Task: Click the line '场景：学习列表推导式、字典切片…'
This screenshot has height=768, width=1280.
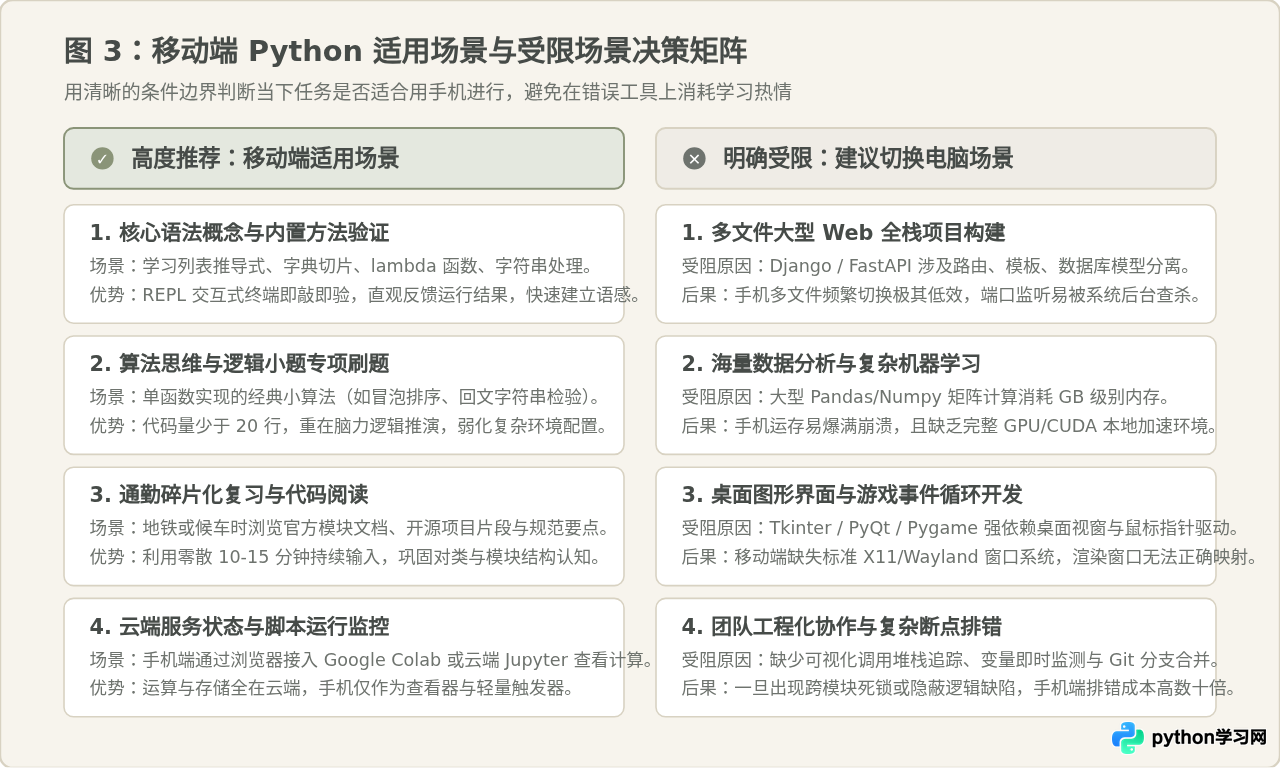Action: [343, 266]
